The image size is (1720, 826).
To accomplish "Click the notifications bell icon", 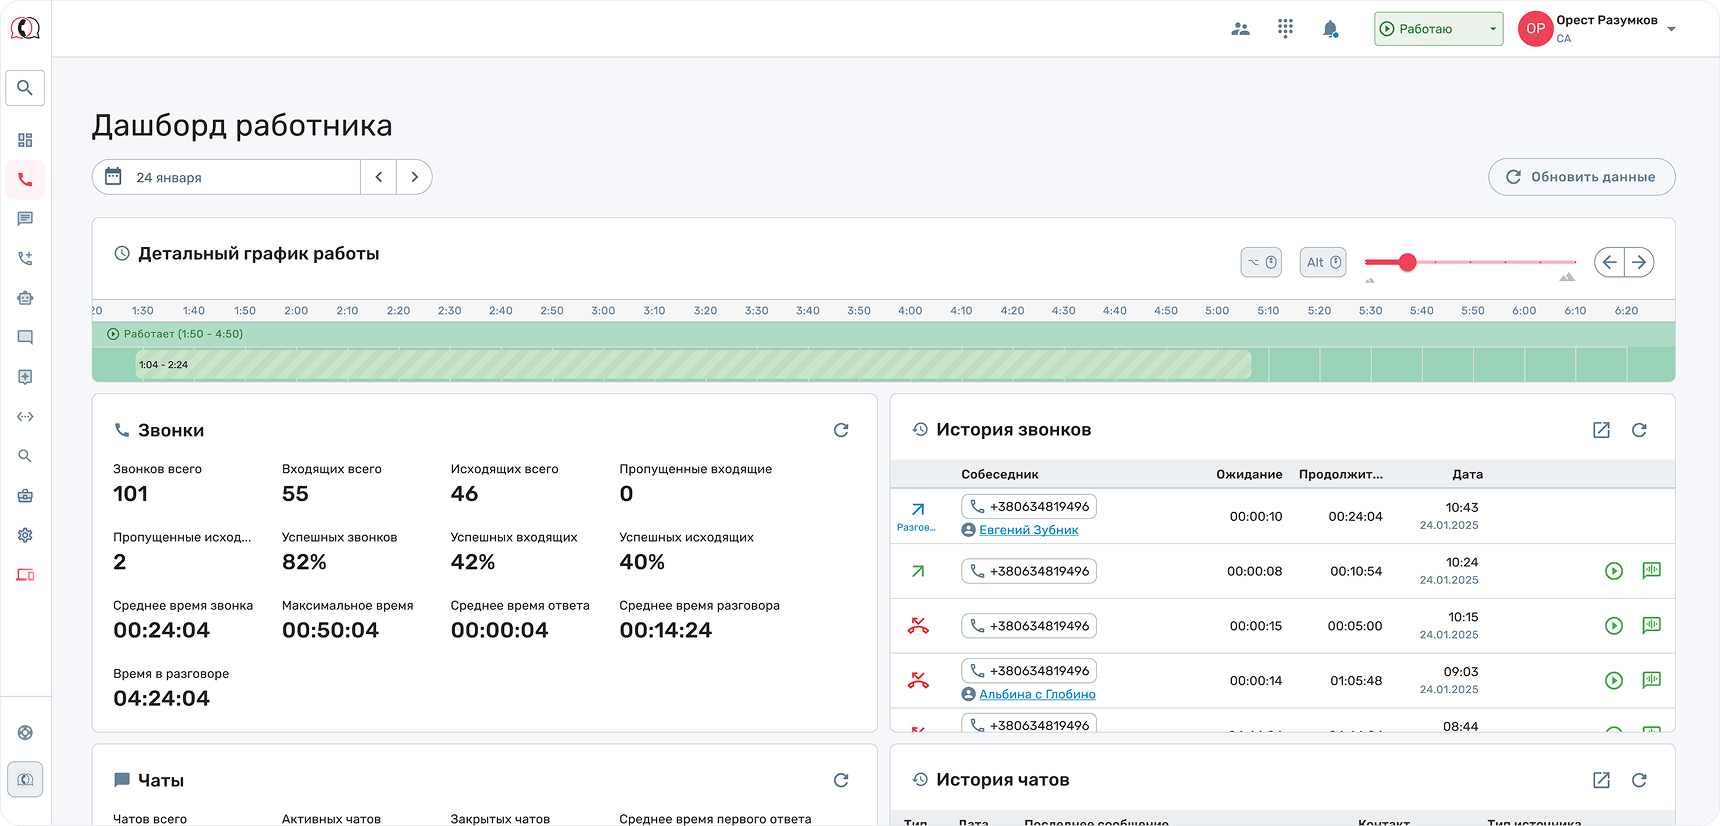I will (x=1330, y=29).
